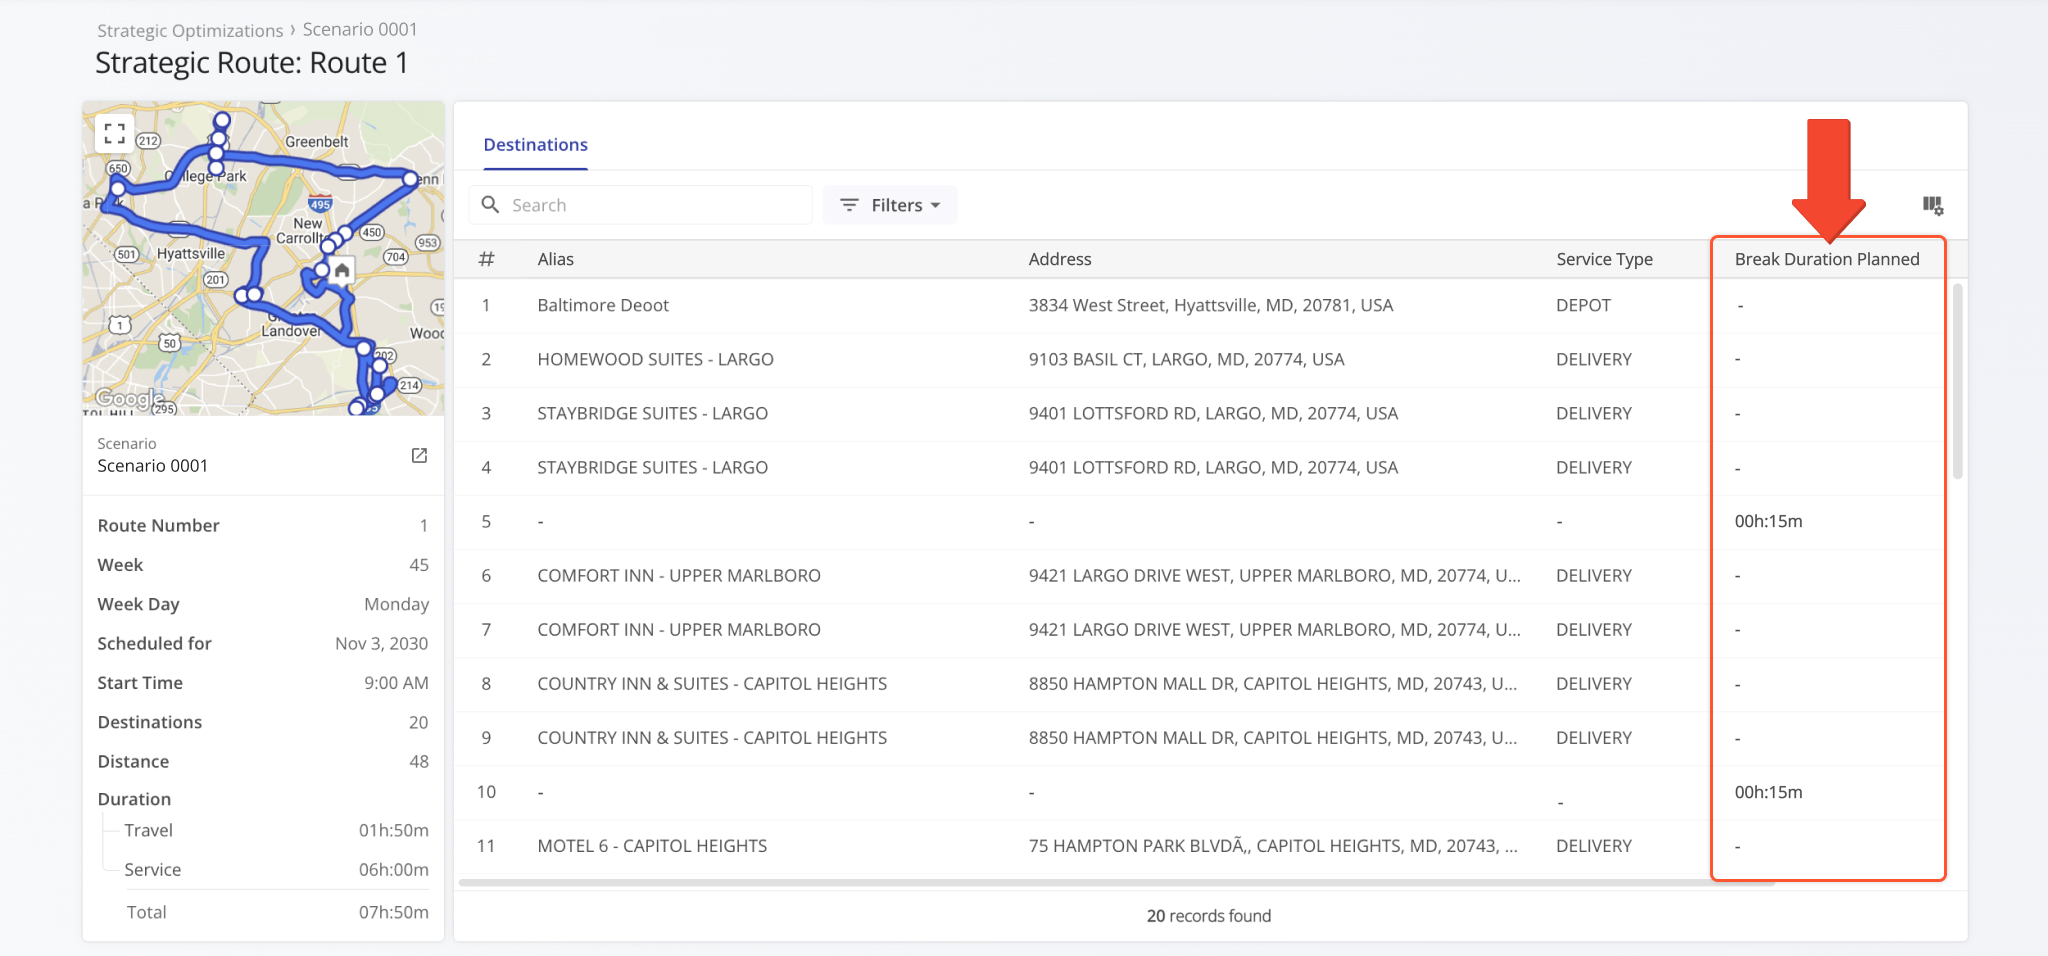Click DELIVERY cell in row 11
The image size is (2048, 956).
click(x=1593, y=846)
